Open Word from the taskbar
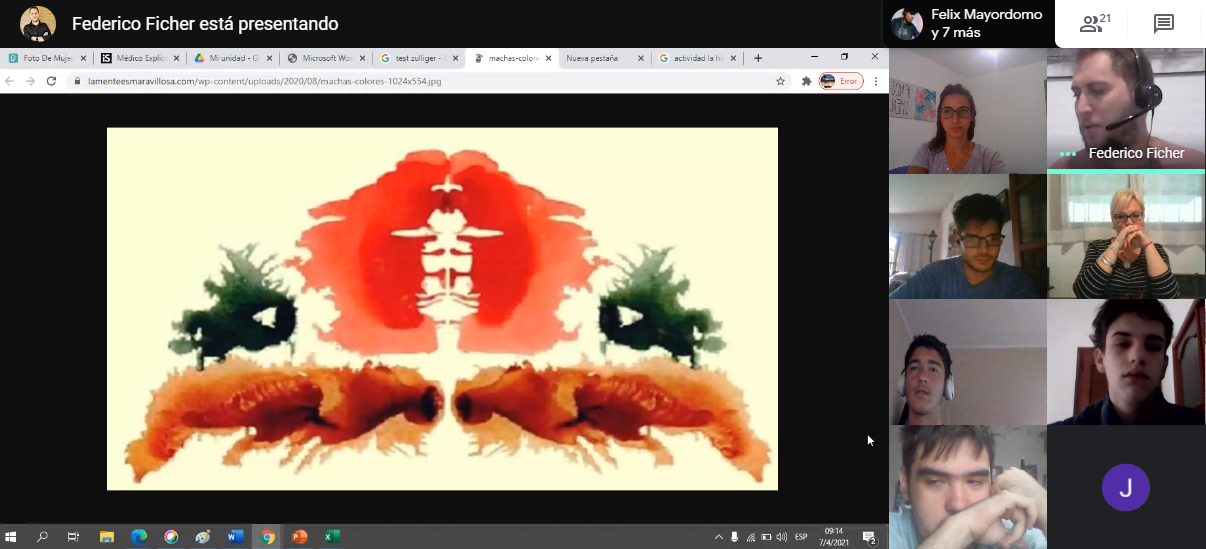This screenshot has height=549, width=1206. click(235, 537)
